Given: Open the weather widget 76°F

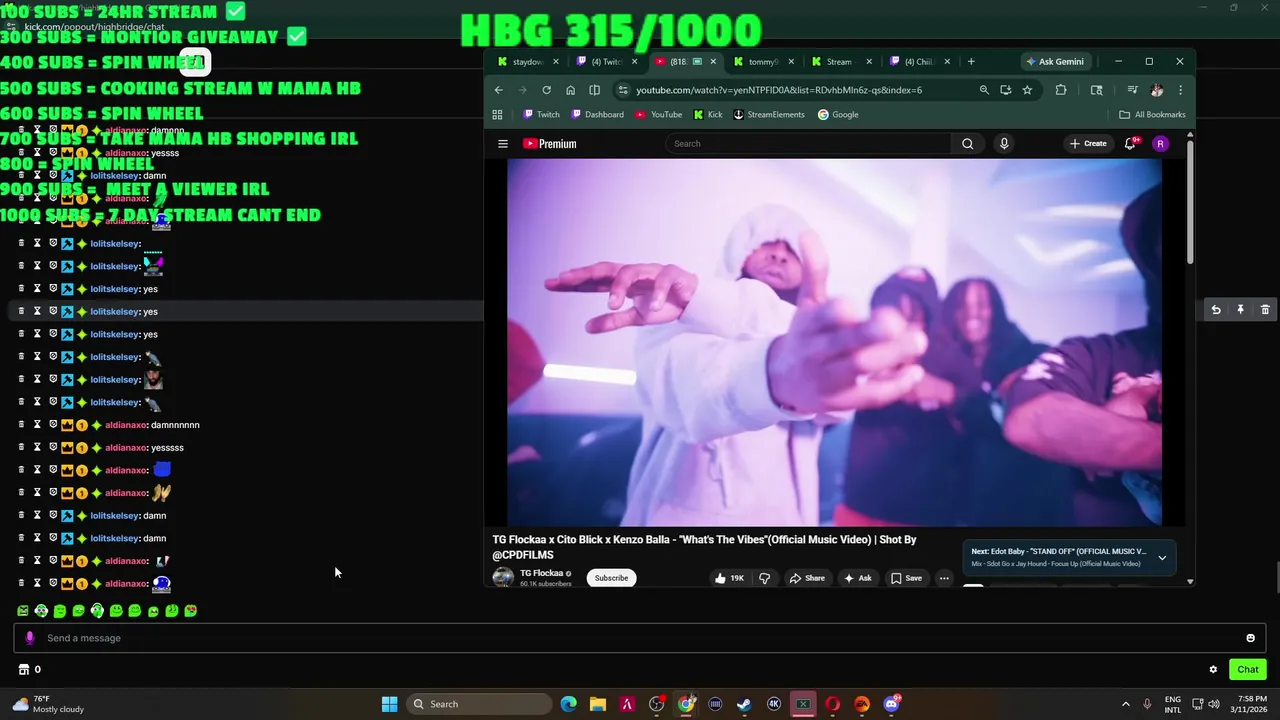Looking at the screenshot, I should pyautogui.click(x=48, y=704).
